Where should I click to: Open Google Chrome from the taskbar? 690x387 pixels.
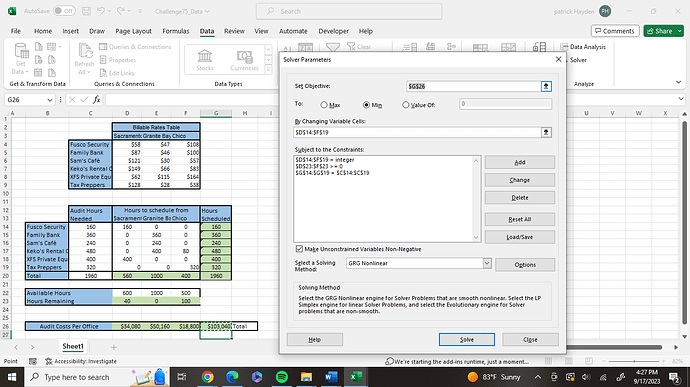click(x=207, y=377)
